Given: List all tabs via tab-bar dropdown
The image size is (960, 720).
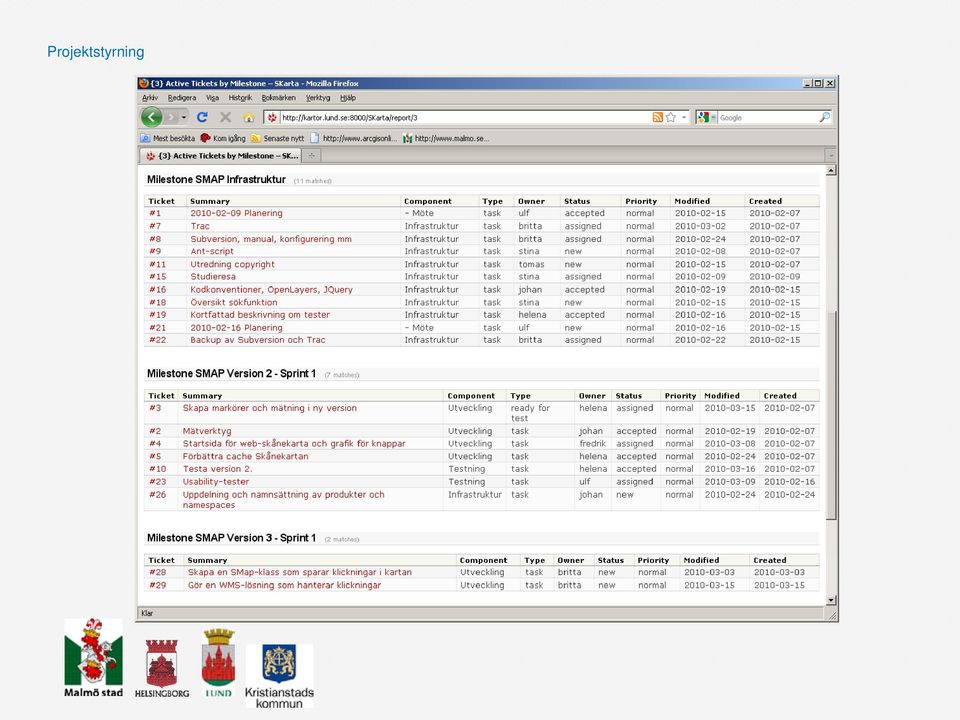Looking at the screenshot, I should pos(831,156).
